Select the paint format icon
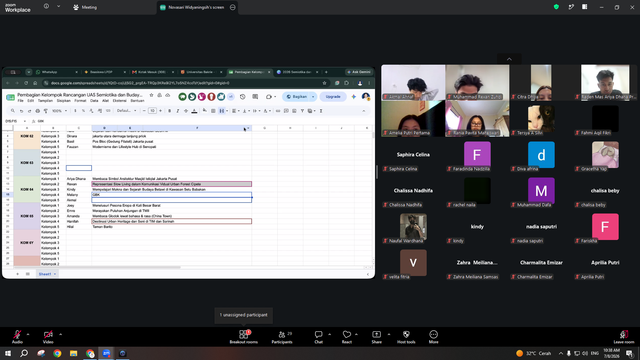The width and height of the screenshot is (640, 360). (x=45, y=111)
